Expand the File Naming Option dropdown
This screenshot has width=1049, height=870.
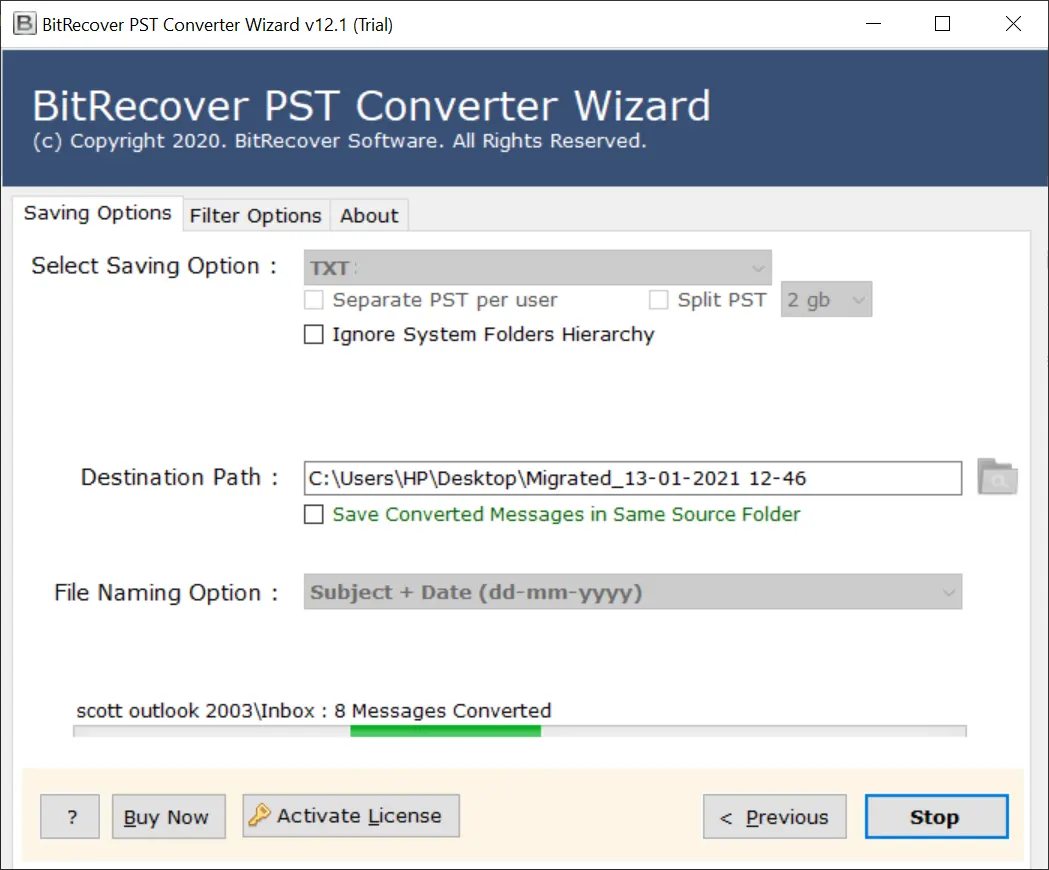click(x=632, y=592)
